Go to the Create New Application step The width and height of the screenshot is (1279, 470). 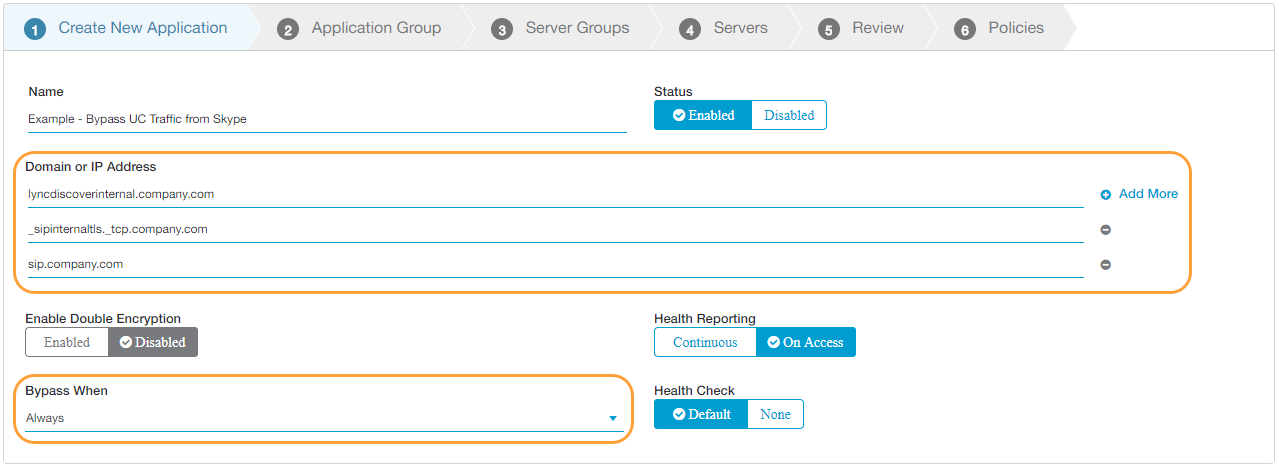point(142,28)
